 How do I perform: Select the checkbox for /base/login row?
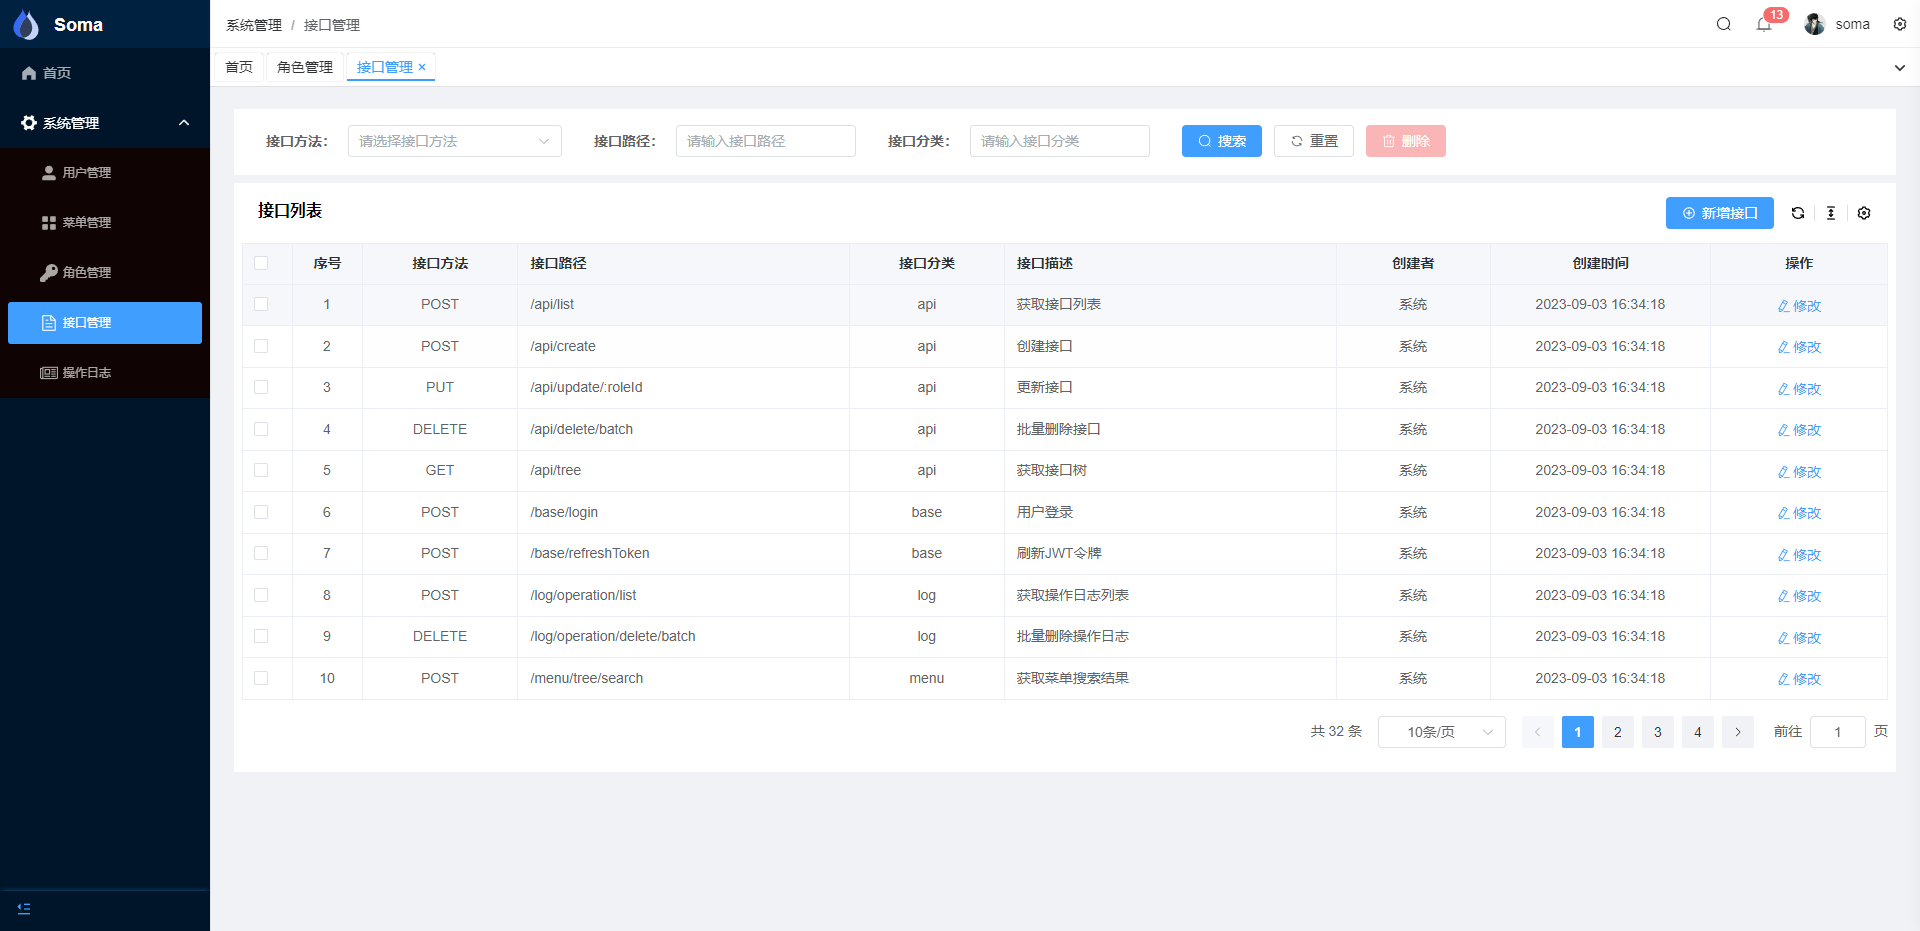(x=261, y=512)
